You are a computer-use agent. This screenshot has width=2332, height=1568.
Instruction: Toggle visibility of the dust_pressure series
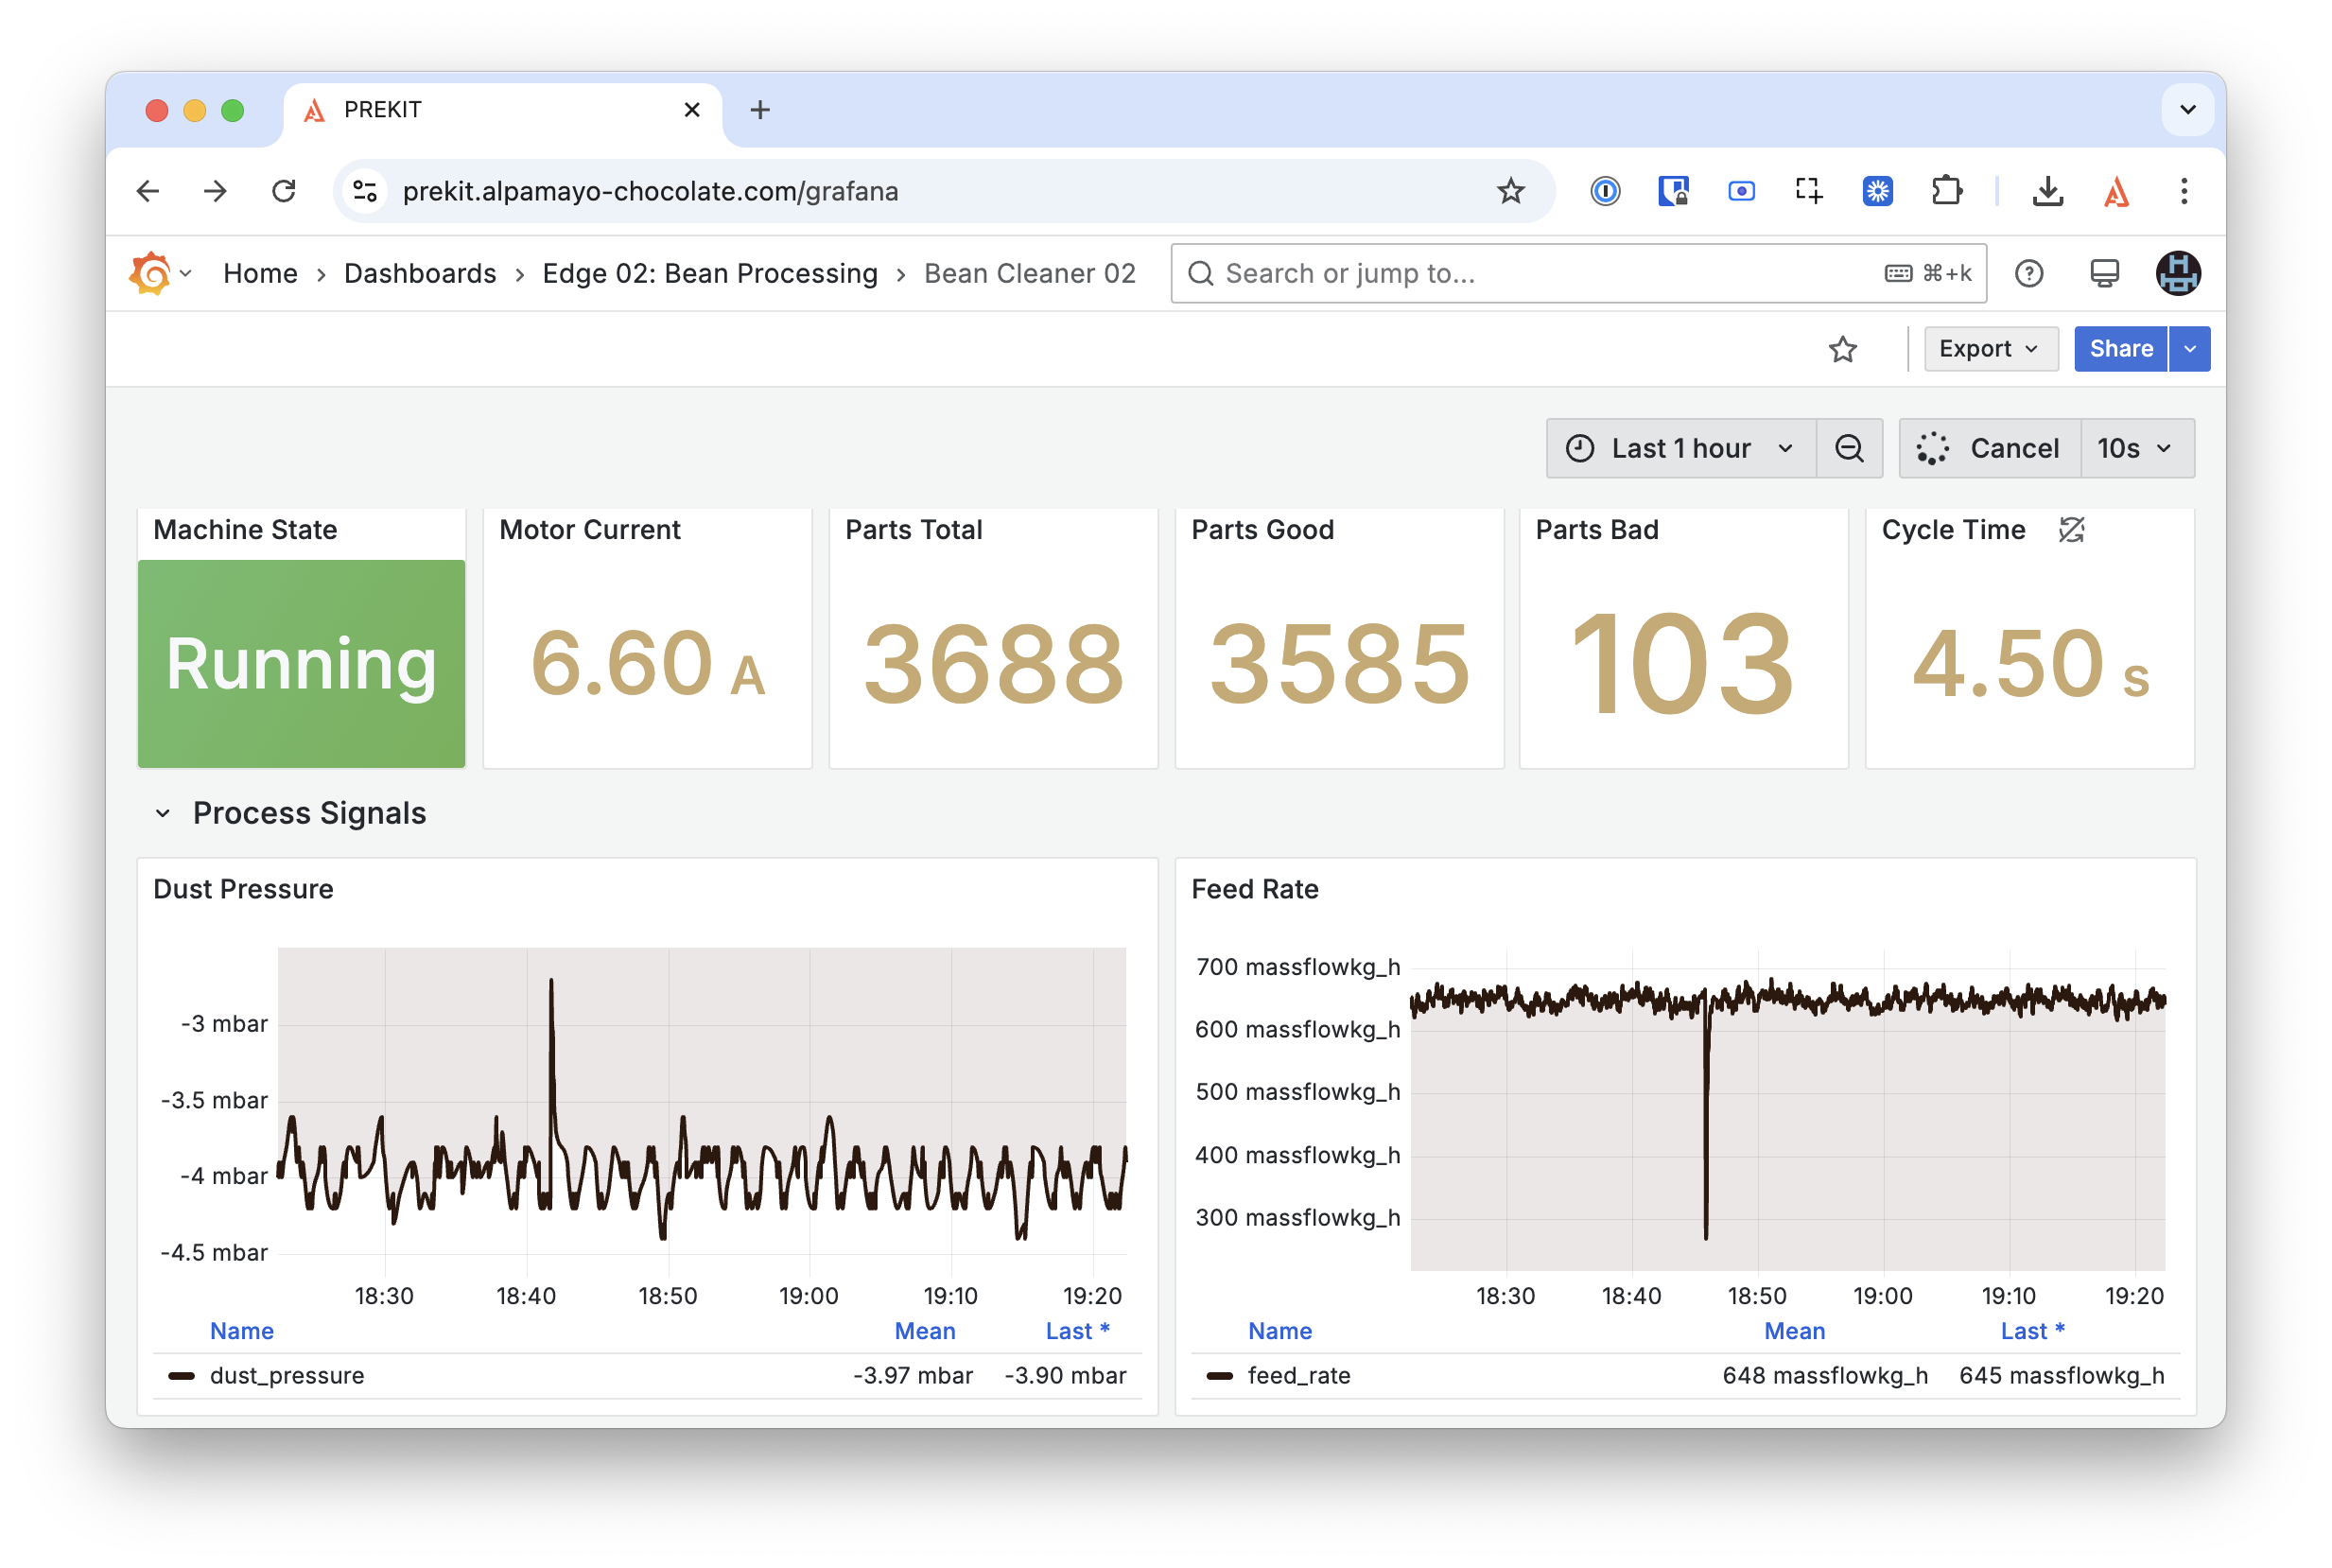pyautogui.click(x=287, y=1375)
